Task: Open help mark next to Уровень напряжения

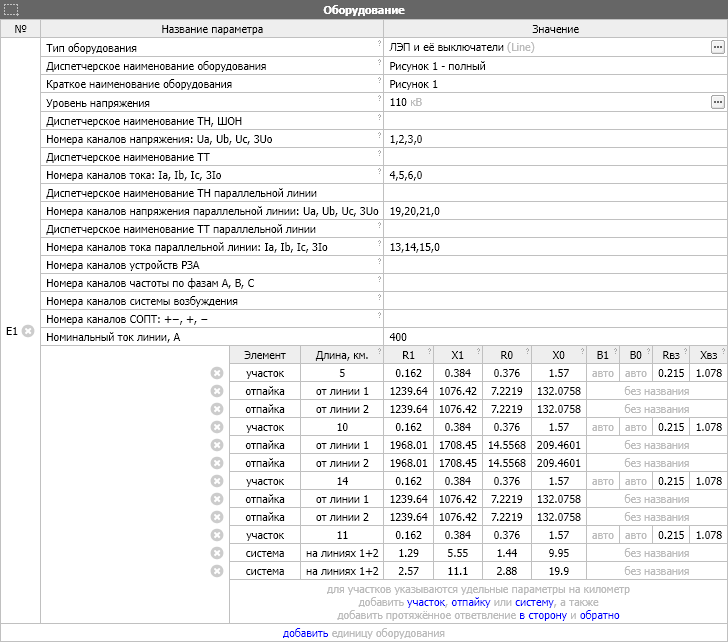Action: pyautogui.click(x=379, y=98)
